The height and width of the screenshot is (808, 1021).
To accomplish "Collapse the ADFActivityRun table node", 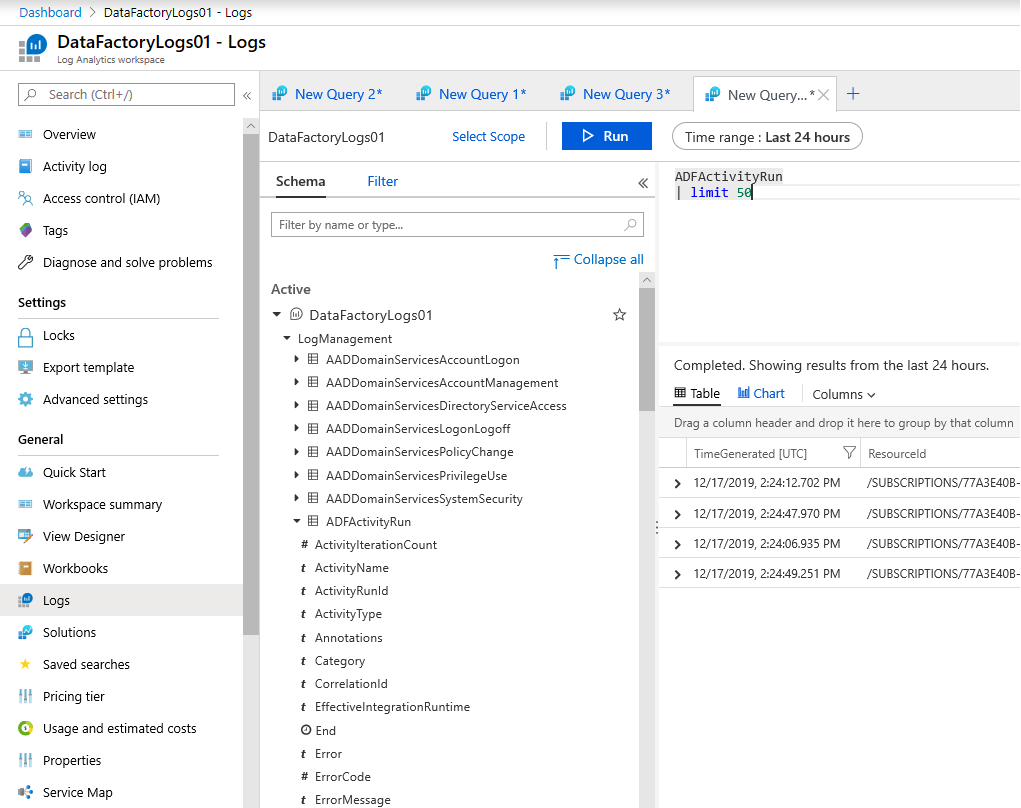I will pyautogui.click(x=297, y=521).
